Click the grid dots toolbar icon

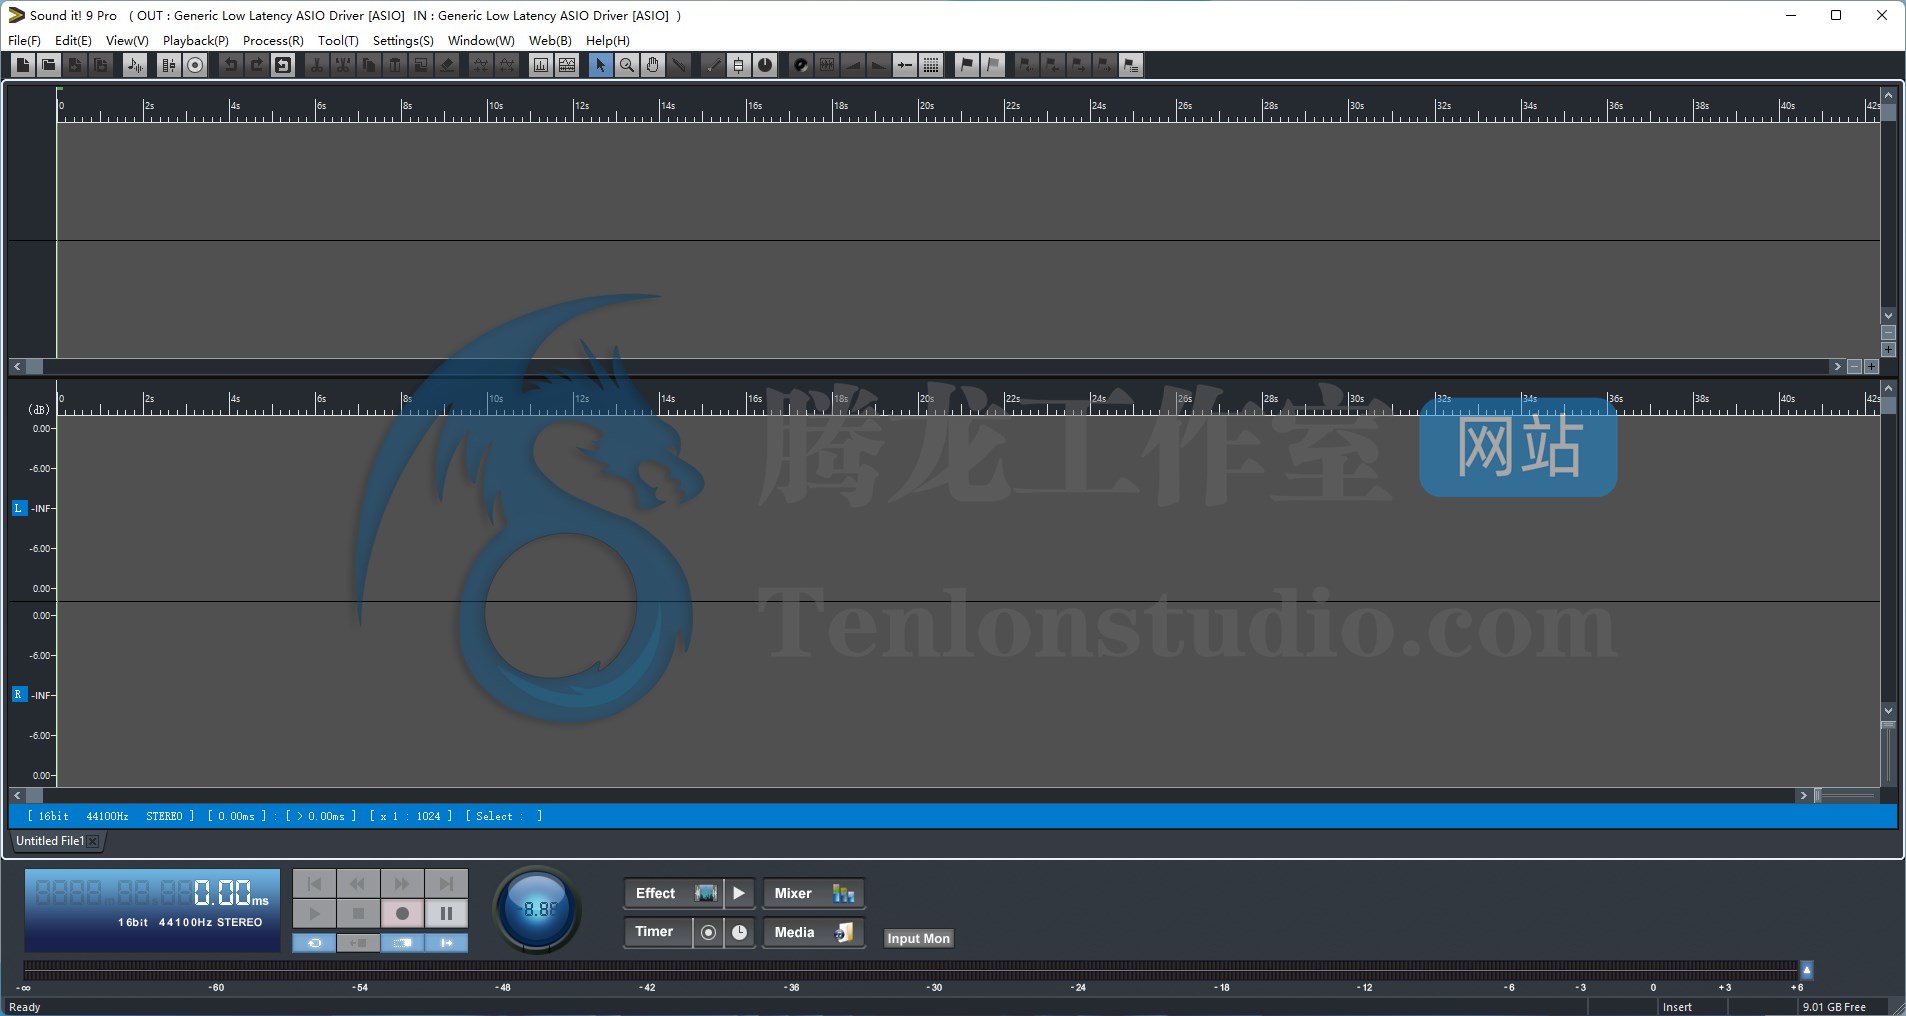point(931,65)
